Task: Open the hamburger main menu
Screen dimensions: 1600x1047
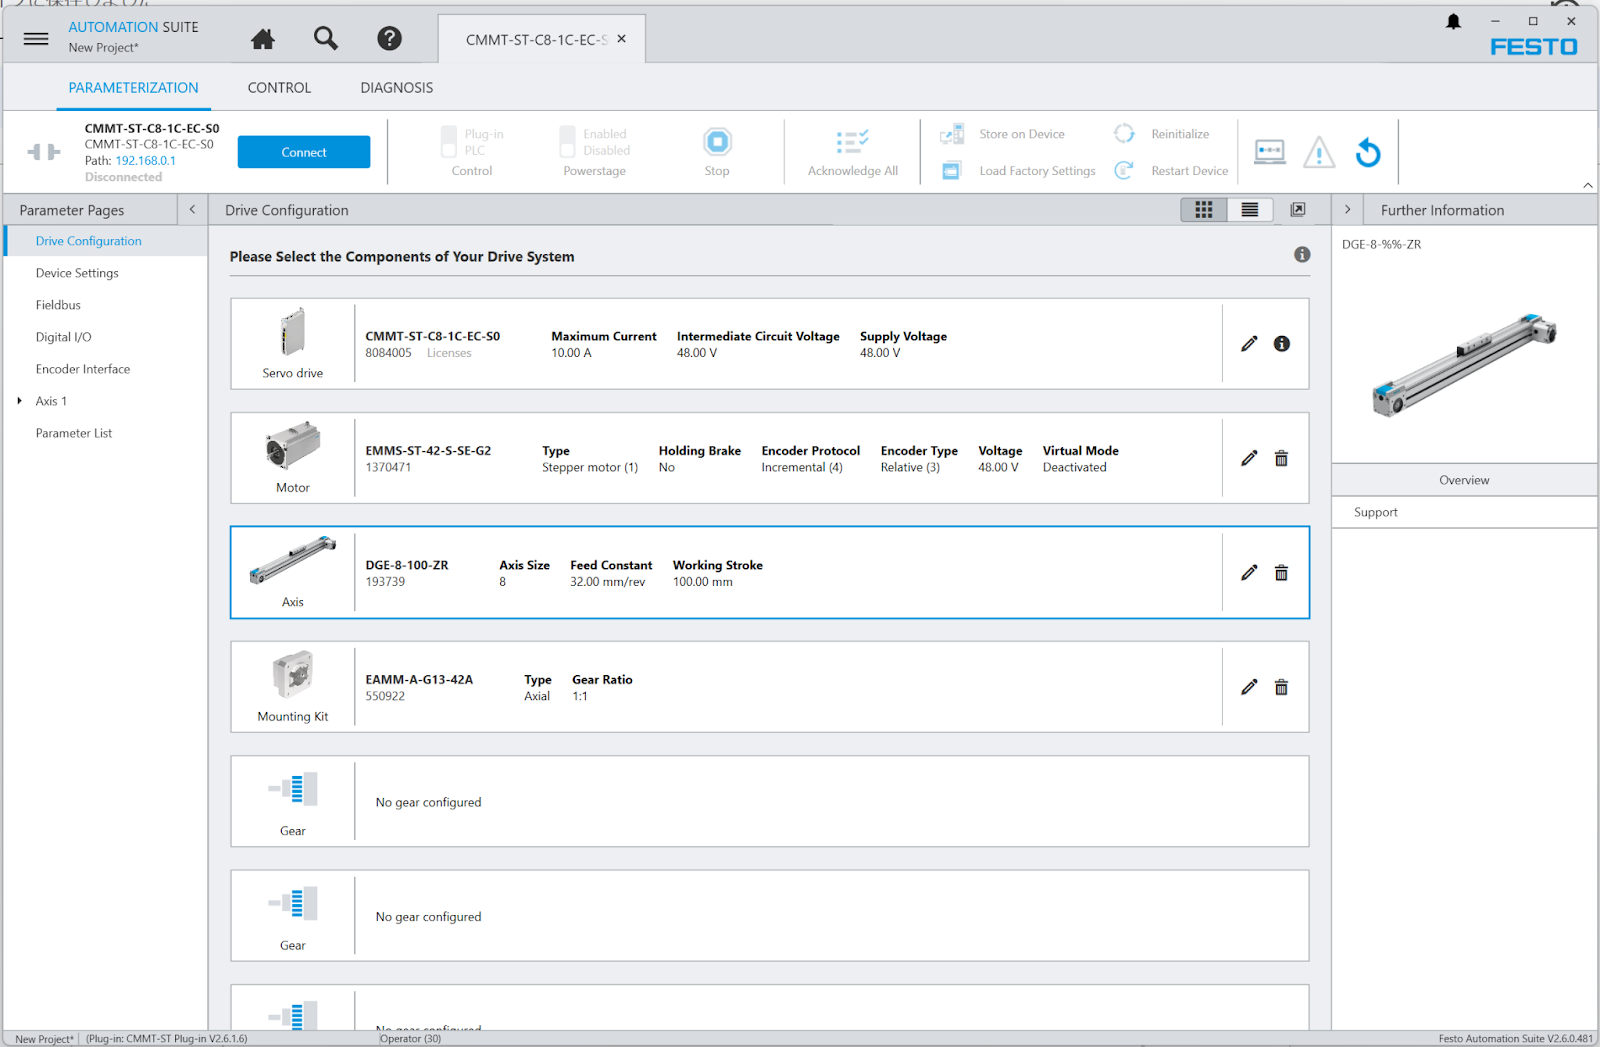Action: click(x=36, y=39)
